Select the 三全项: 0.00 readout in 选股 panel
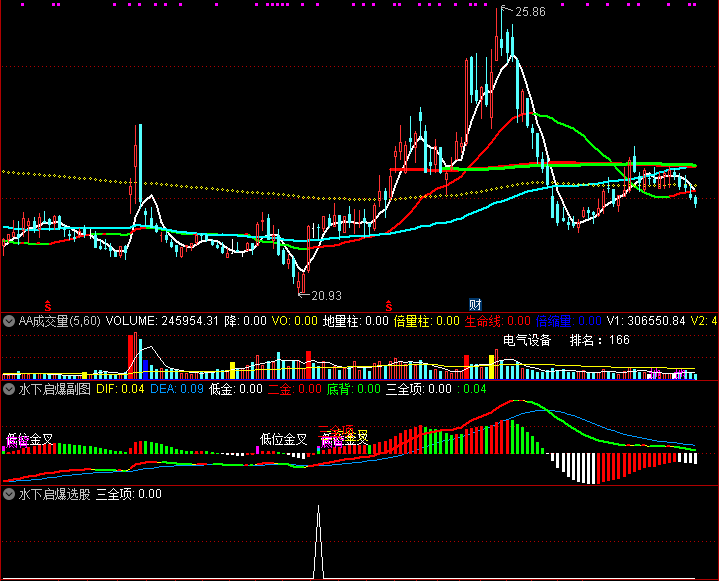The image size is (719, 581). 129,494
